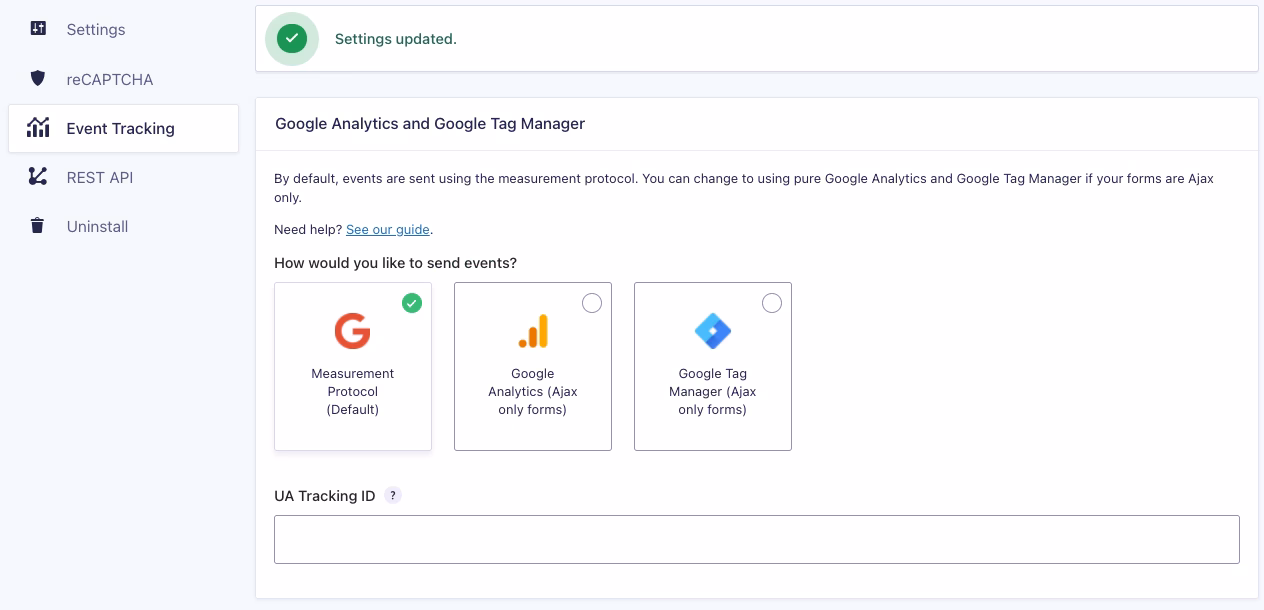
Task: Click the 'Settings updated.' notice text
Action: pos(396,39)
